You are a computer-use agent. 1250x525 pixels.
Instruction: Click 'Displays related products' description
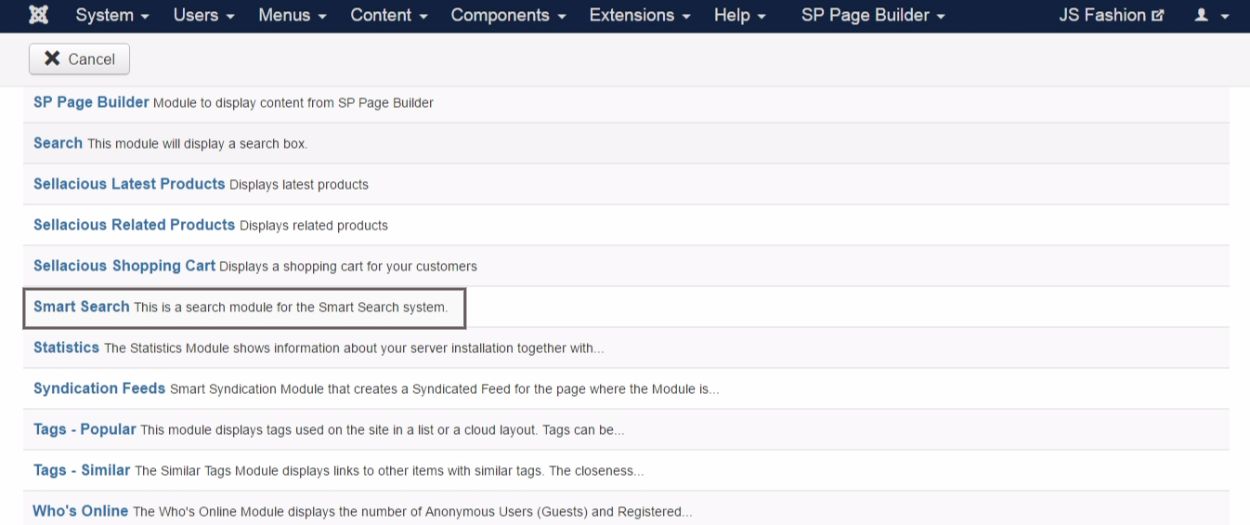(314, 226)
